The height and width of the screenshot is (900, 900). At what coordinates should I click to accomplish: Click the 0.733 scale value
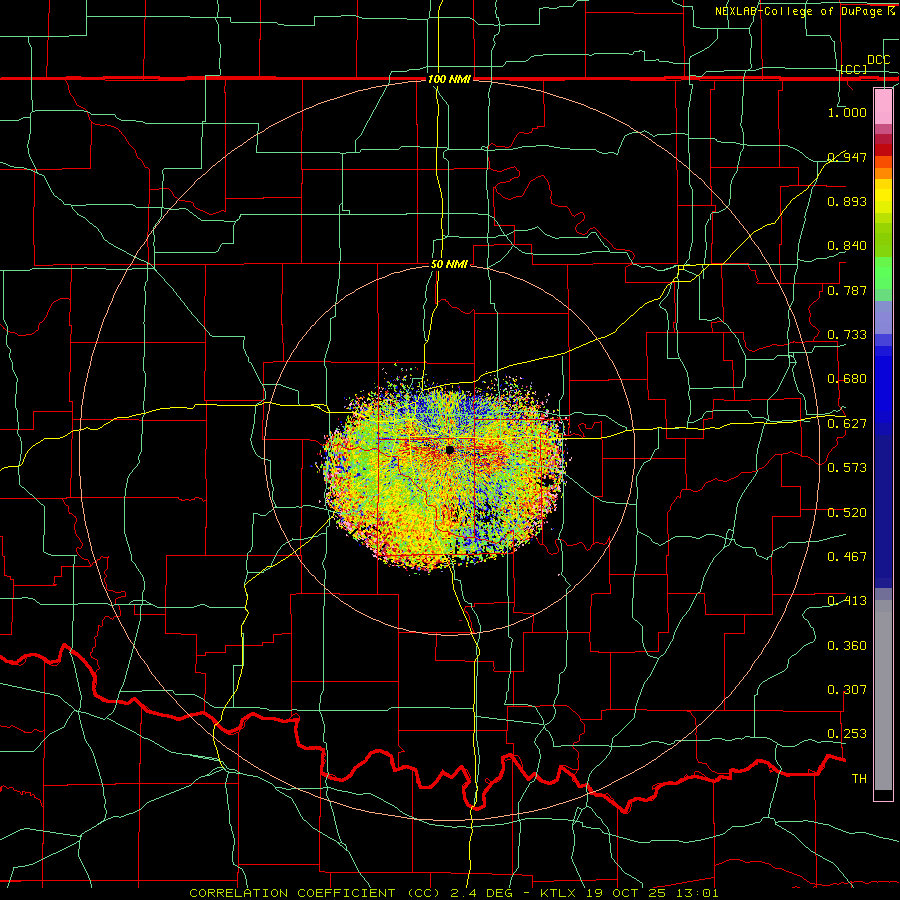point(847,335)
